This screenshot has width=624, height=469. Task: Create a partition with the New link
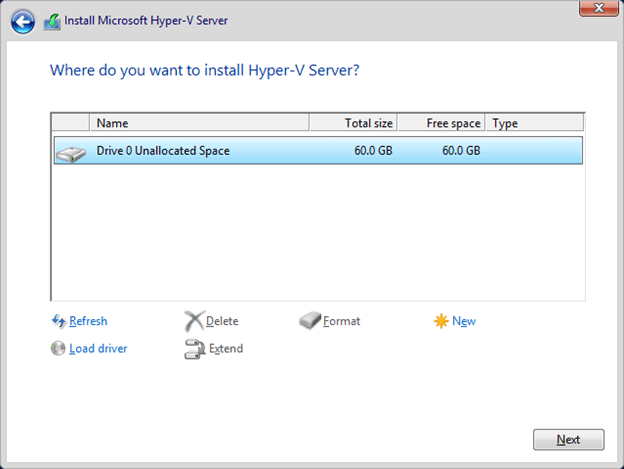(464, 321)
